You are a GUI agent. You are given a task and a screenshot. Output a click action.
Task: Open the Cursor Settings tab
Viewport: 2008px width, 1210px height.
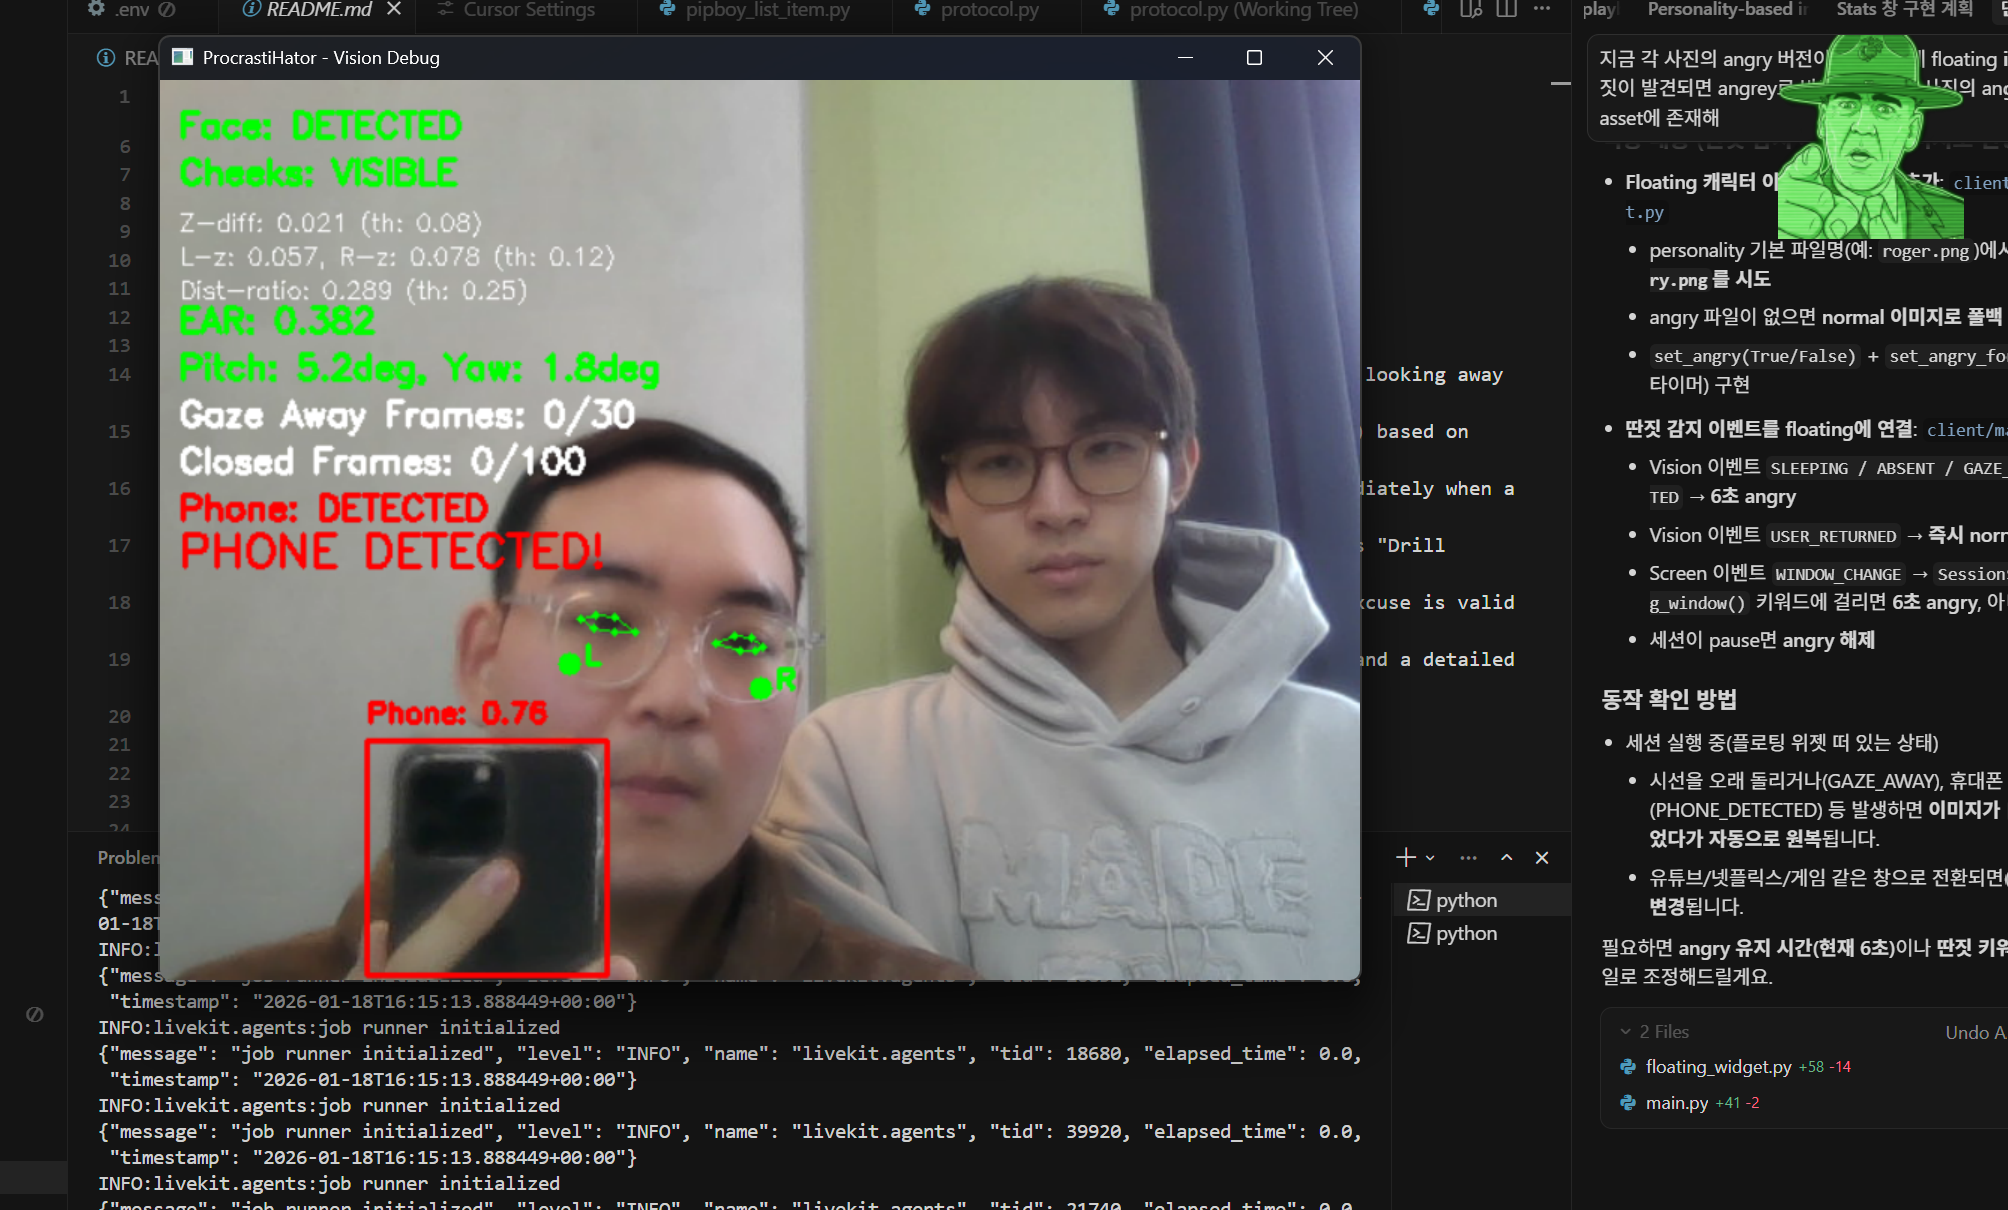point(529,10)
